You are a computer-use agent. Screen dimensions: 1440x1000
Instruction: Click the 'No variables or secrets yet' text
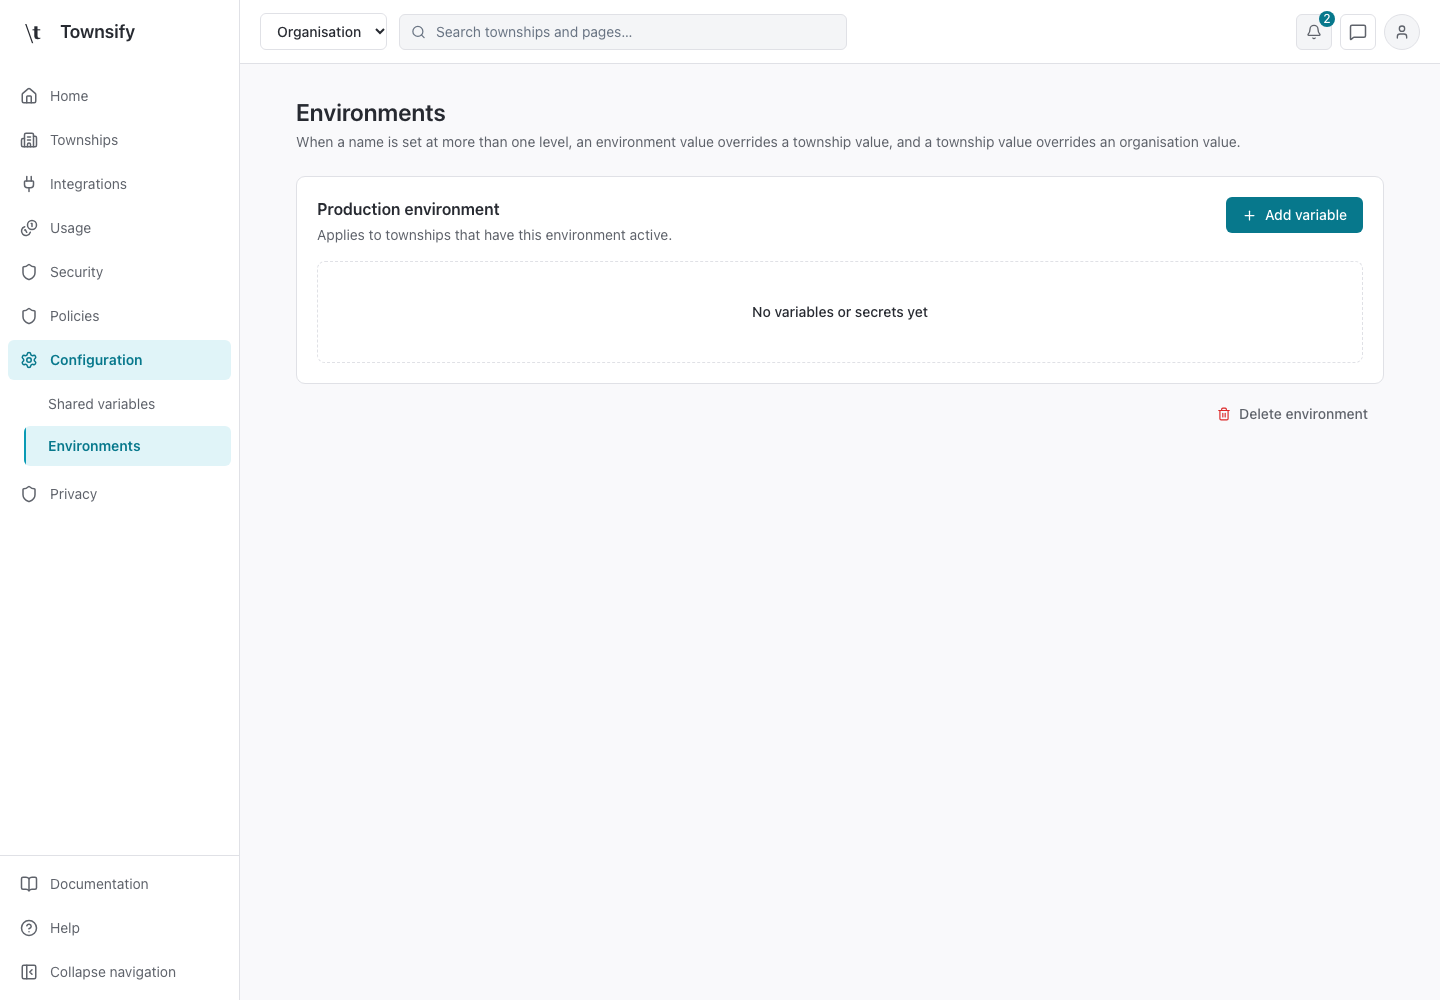(840, 312)
